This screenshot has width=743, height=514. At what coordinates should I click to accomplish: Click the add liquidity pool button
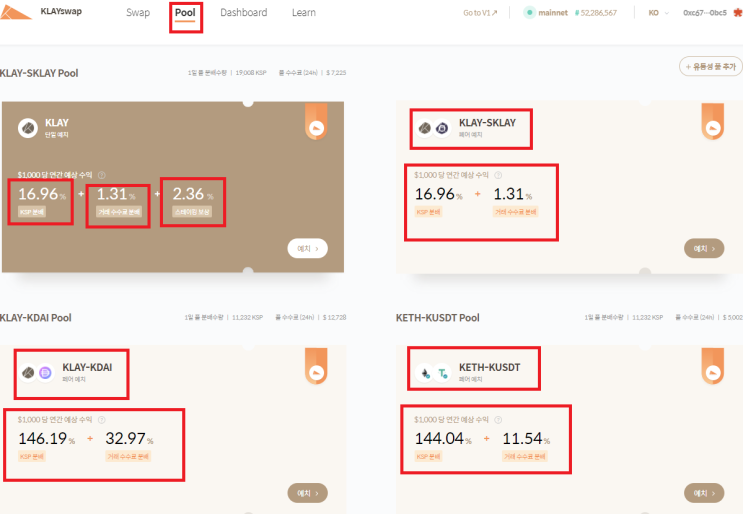(x=711, y=66)
